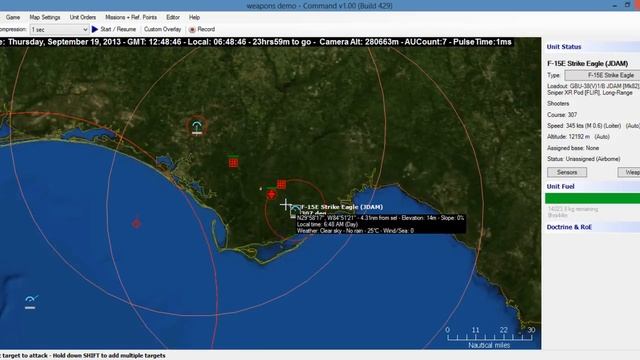Click the date and time status bar

coord(256,42)
